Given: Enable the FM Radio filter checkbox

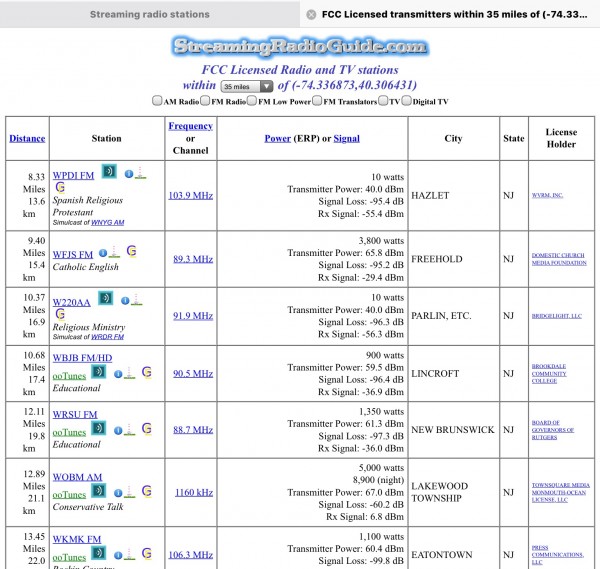Looking at the screenshot, I should [205, 101].
